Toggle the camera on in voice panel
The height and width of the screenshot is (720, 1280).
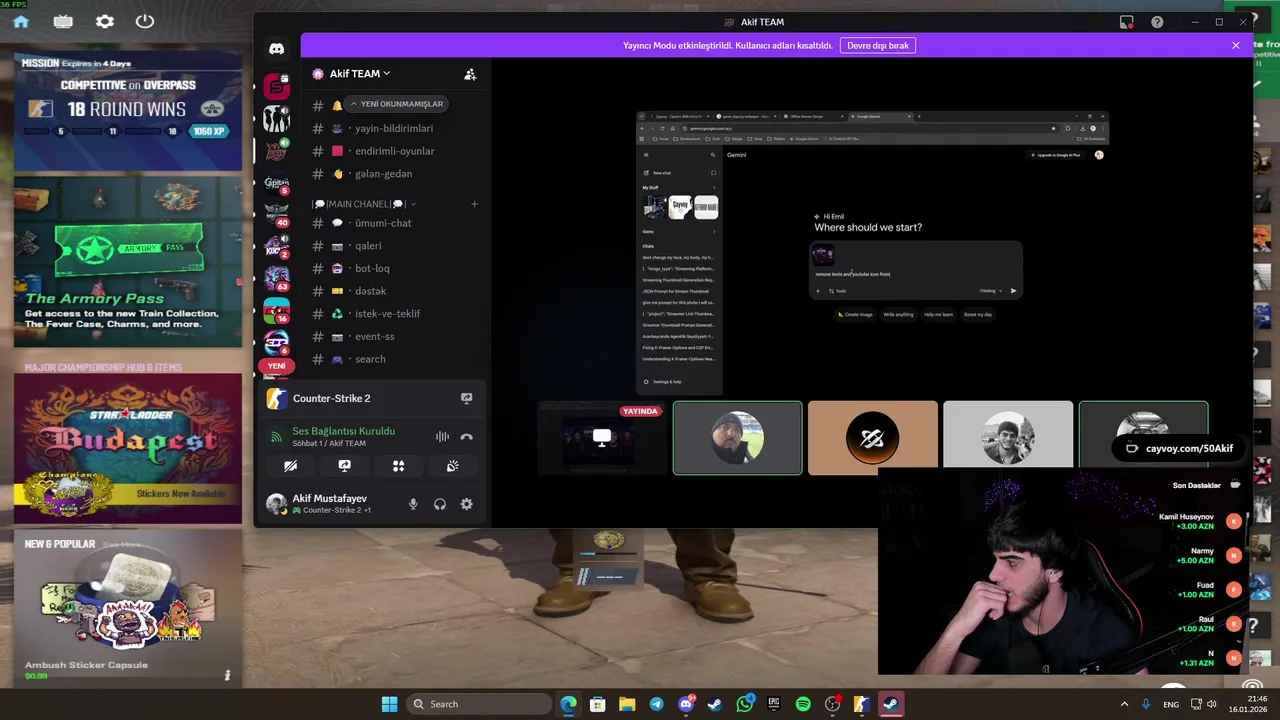[x=290, y=466]
